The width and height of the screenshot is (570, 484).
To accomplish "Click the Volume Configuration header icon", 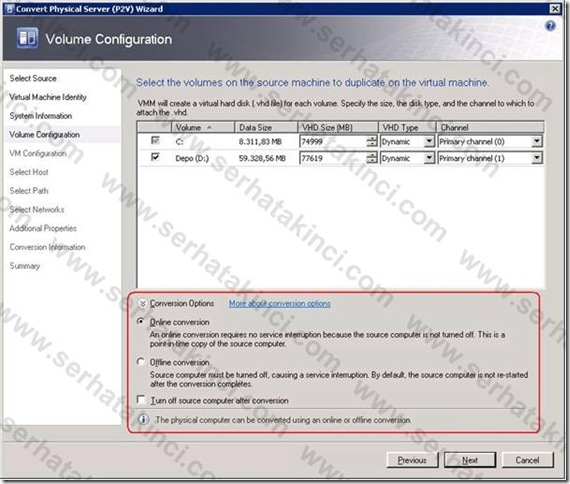I will point(27,38).
